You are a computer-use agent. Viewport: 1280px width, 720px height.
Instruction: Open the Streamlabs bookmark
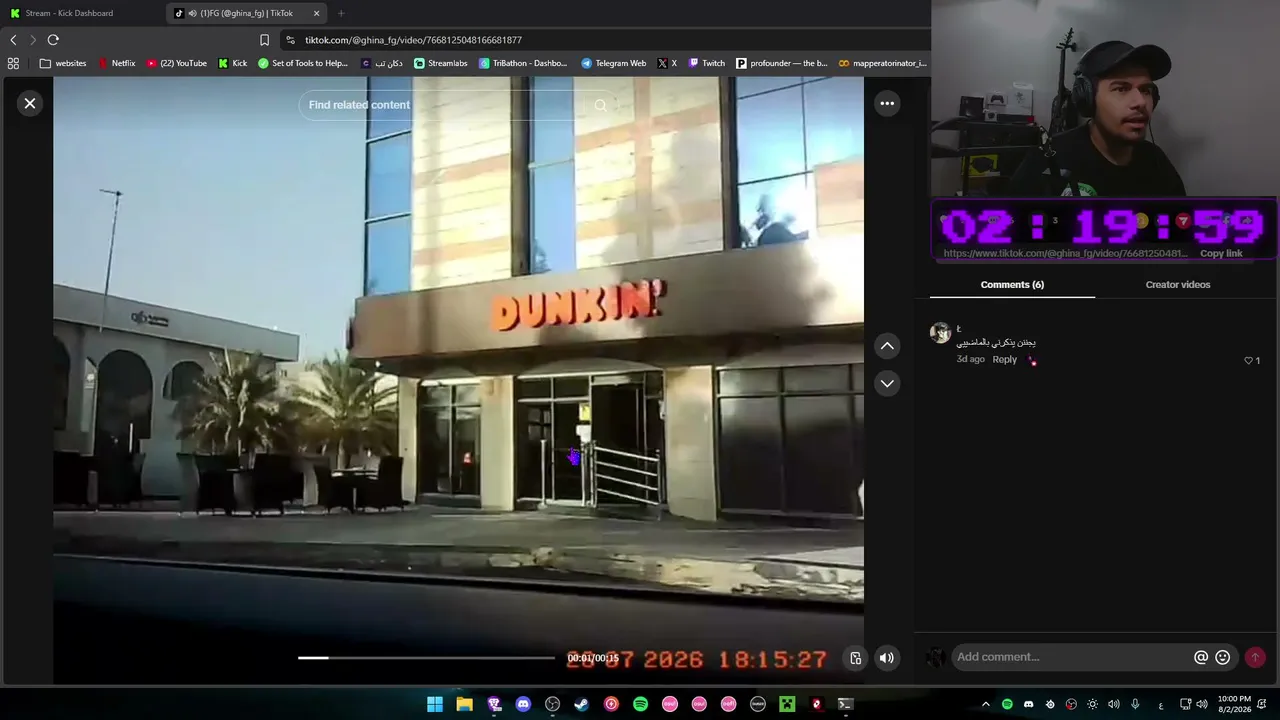(x=440, y=63)
